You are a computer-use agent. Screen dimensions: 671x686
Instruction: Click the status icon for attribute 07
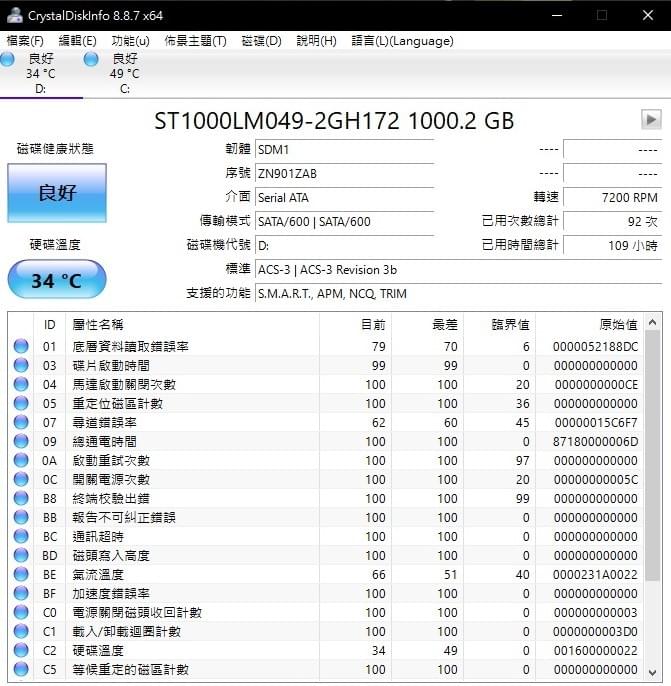[21, 422]
